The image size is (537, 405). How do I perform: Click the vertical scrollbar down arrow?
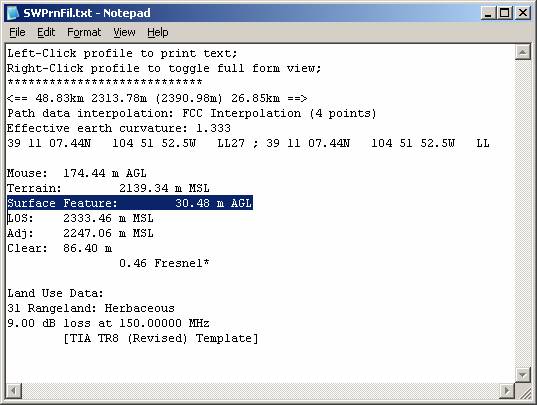pos(522,375)
